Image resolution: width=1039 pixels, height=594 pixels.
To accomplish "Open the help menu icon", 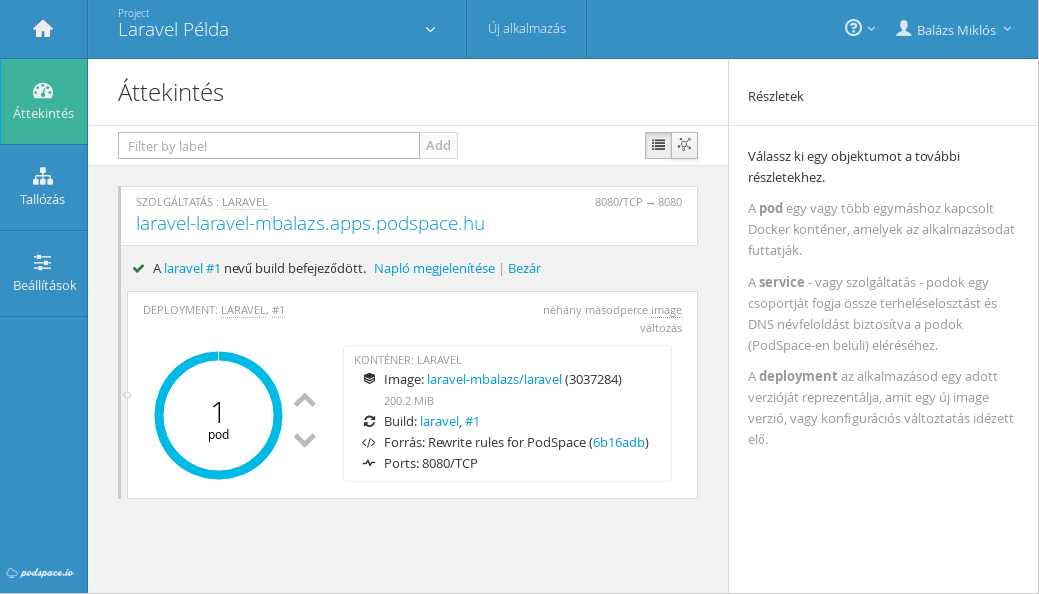I will [x=859, y=29].
